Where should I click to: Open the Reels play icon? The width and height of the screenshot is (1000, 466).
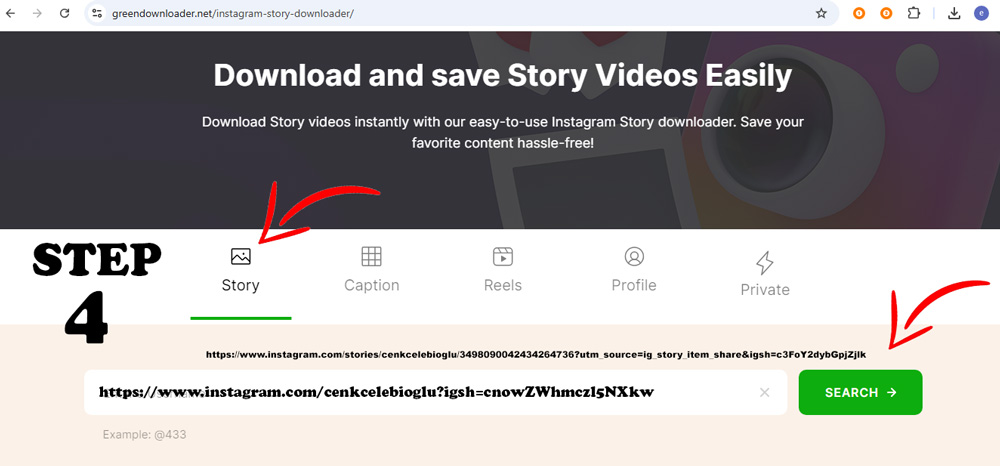coord(503,256)
